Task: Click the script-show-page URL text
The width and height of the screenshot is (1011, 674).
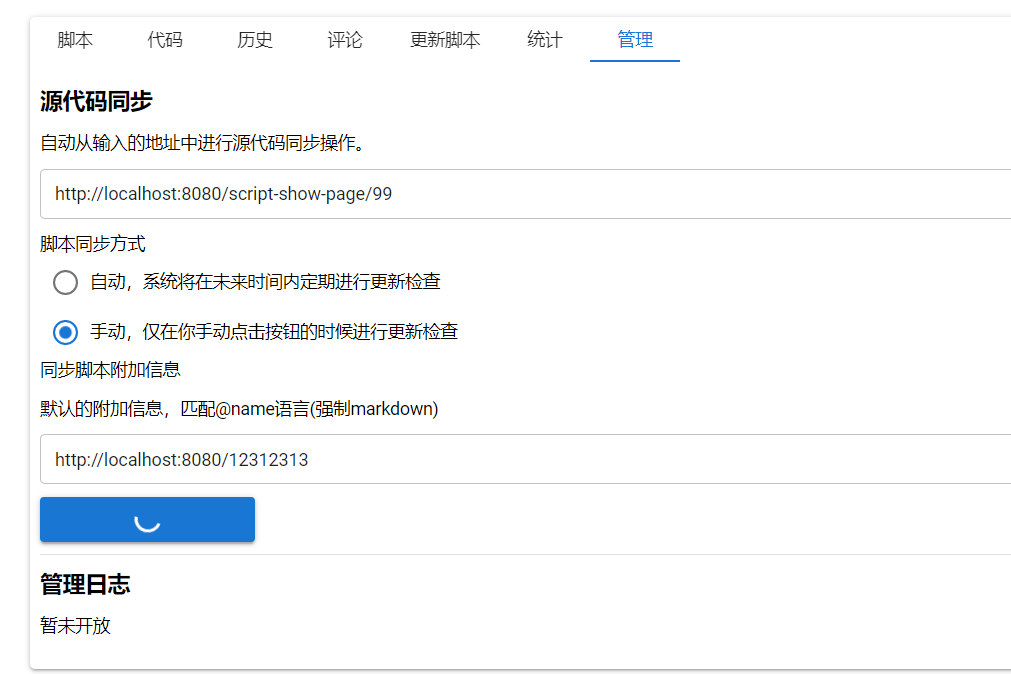Action: pos(220,194)
